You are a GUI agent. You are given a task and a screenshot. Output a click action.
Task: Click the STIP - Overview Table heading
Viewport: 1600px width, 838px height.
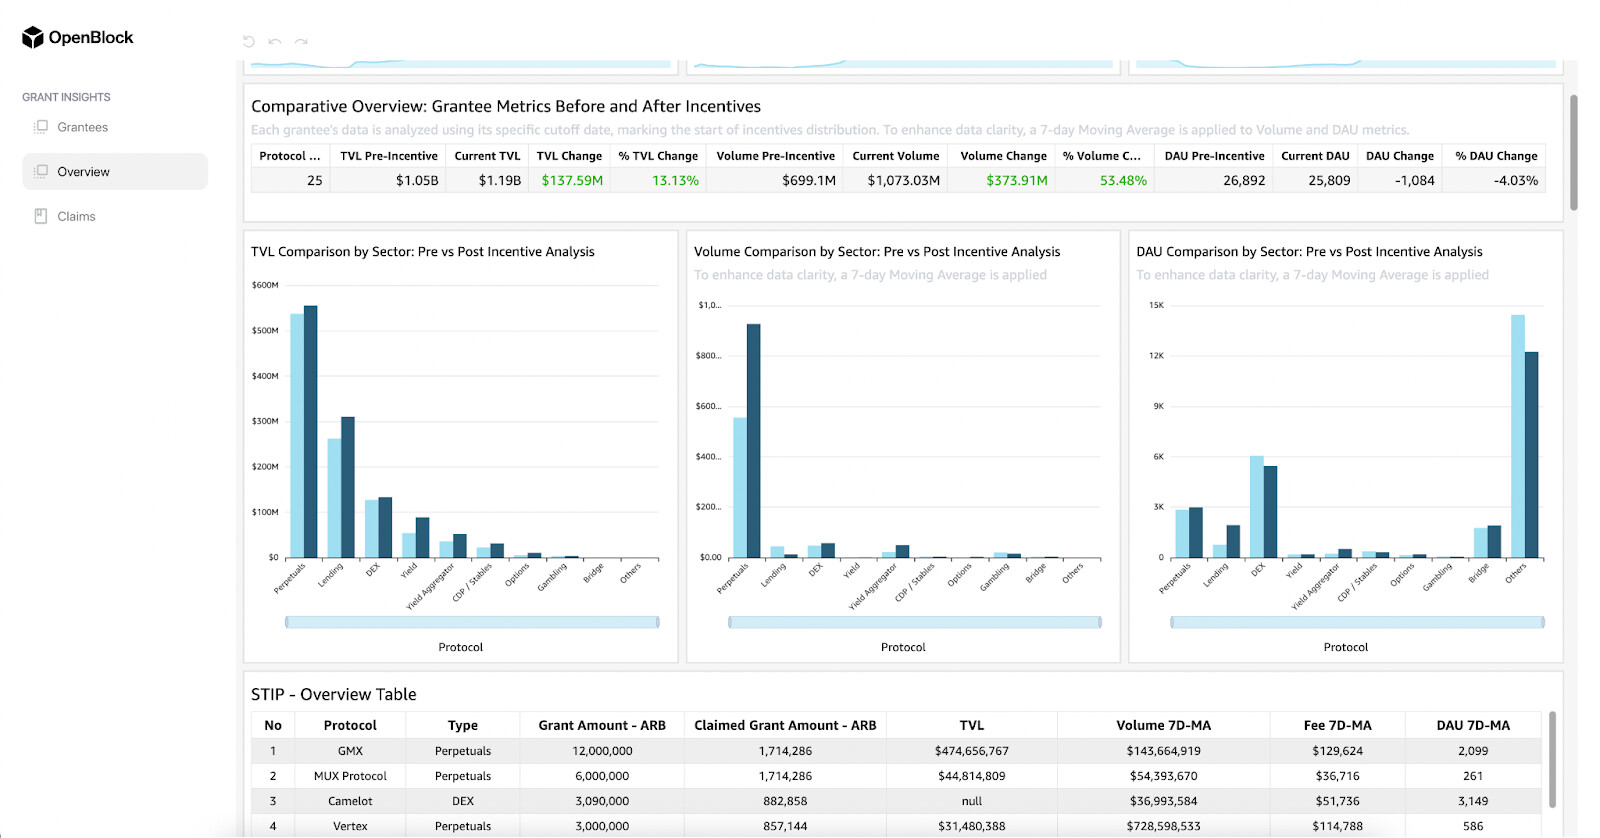tap(333, 694)
